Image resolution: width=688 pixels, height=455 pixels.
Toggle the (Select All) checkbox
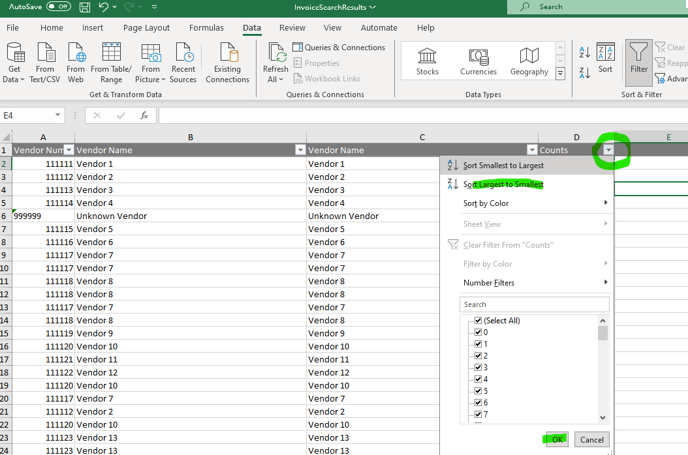478,321
